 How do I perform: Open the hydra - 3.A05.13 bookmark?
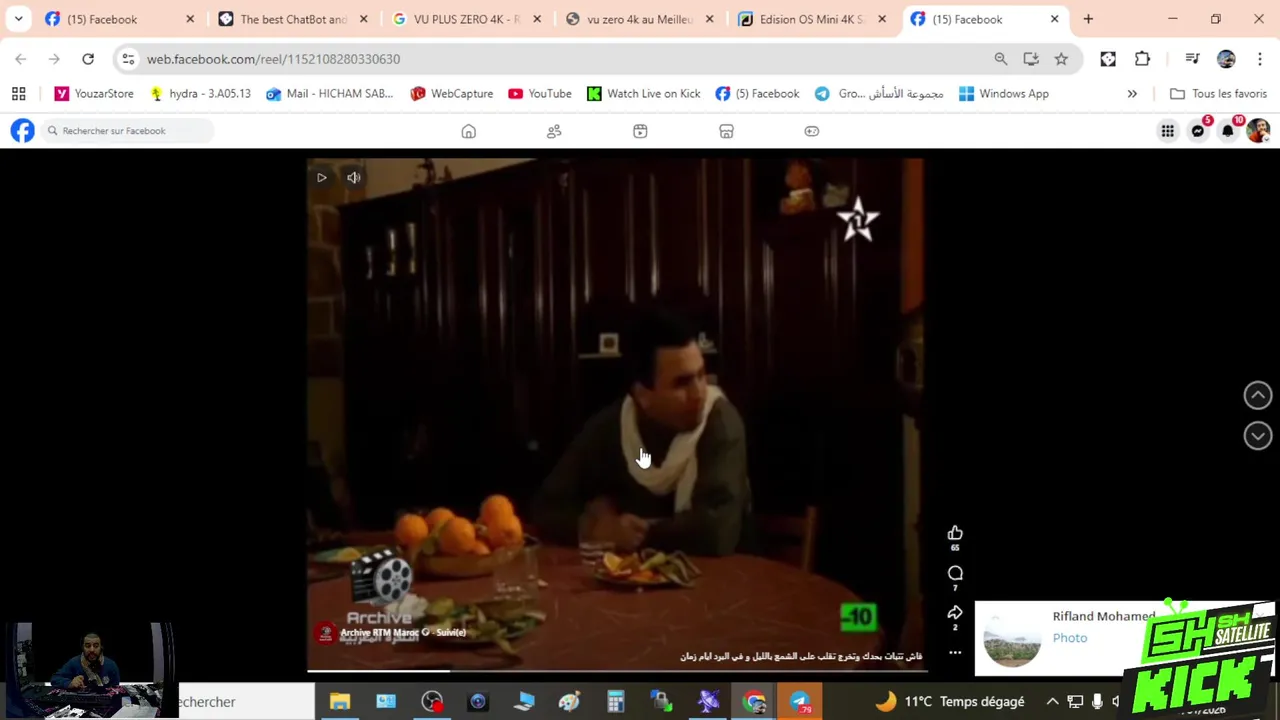click(200, 94)
